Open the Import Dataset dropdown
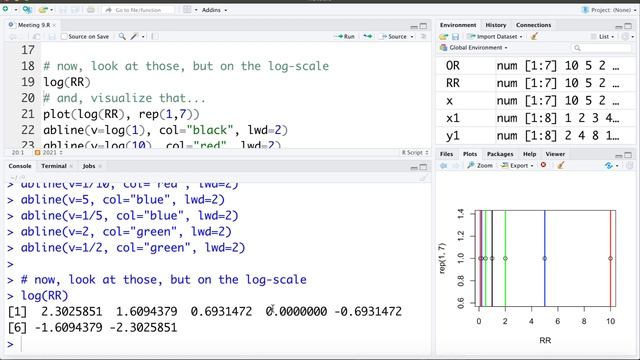The height and width of the screenshot is (360, 640). click(x=495, y=37)
